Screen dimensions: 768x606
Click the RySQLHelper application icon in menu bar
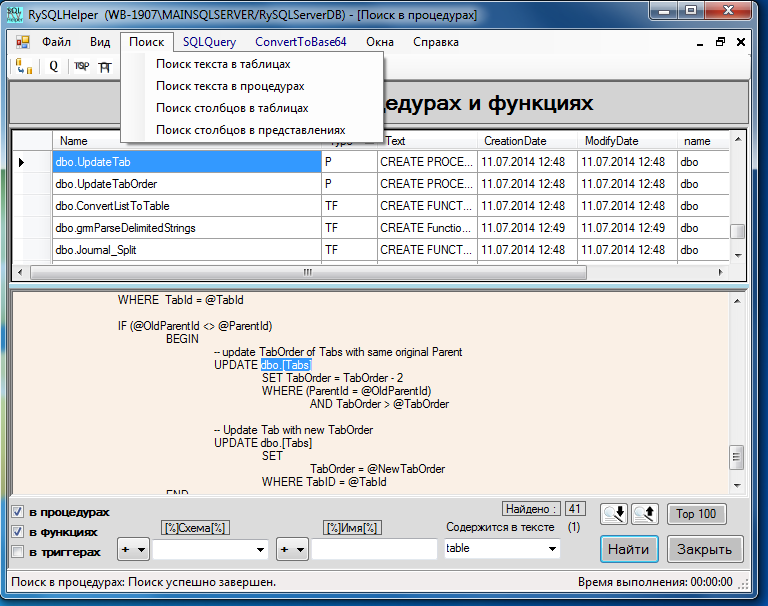(x=23, y=42)
